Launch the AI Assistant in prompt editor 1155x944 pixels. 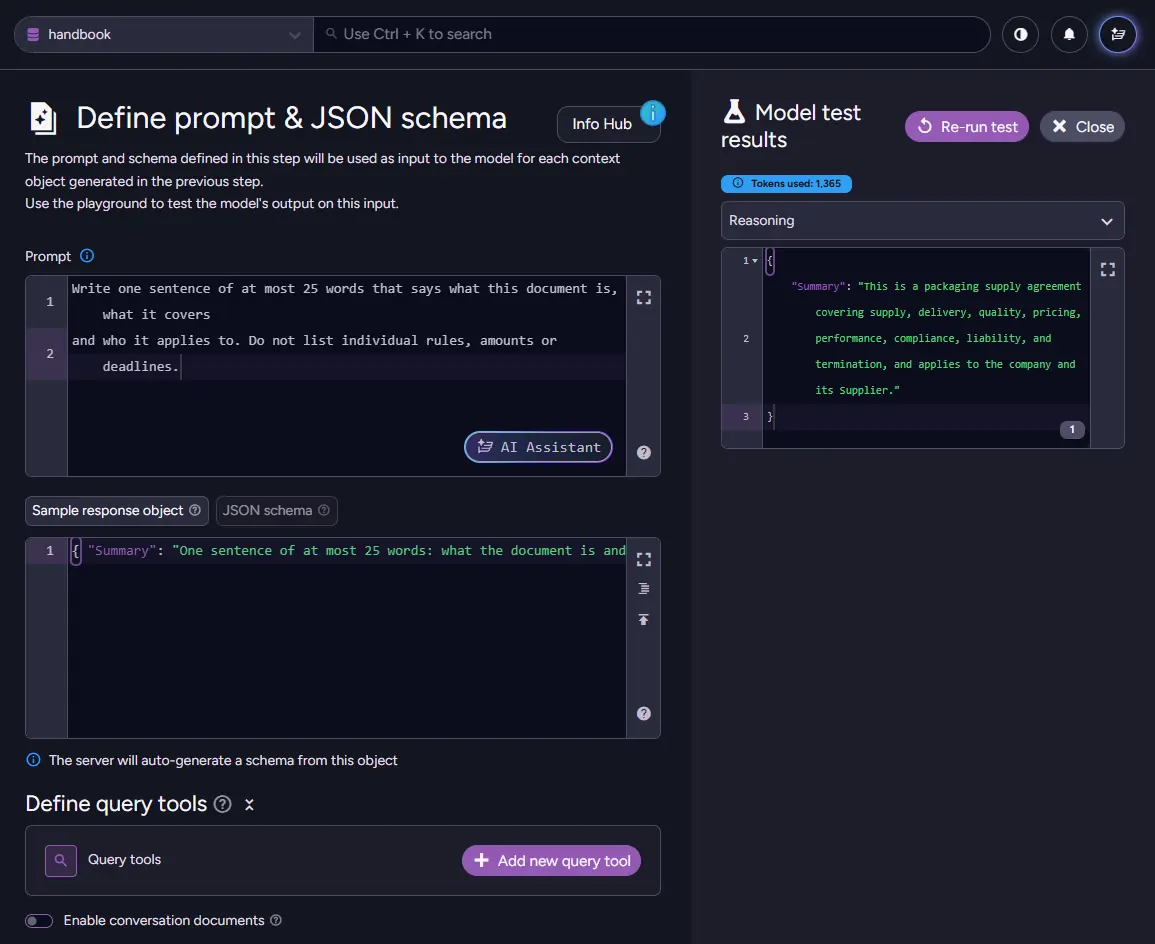pos(538,447)
